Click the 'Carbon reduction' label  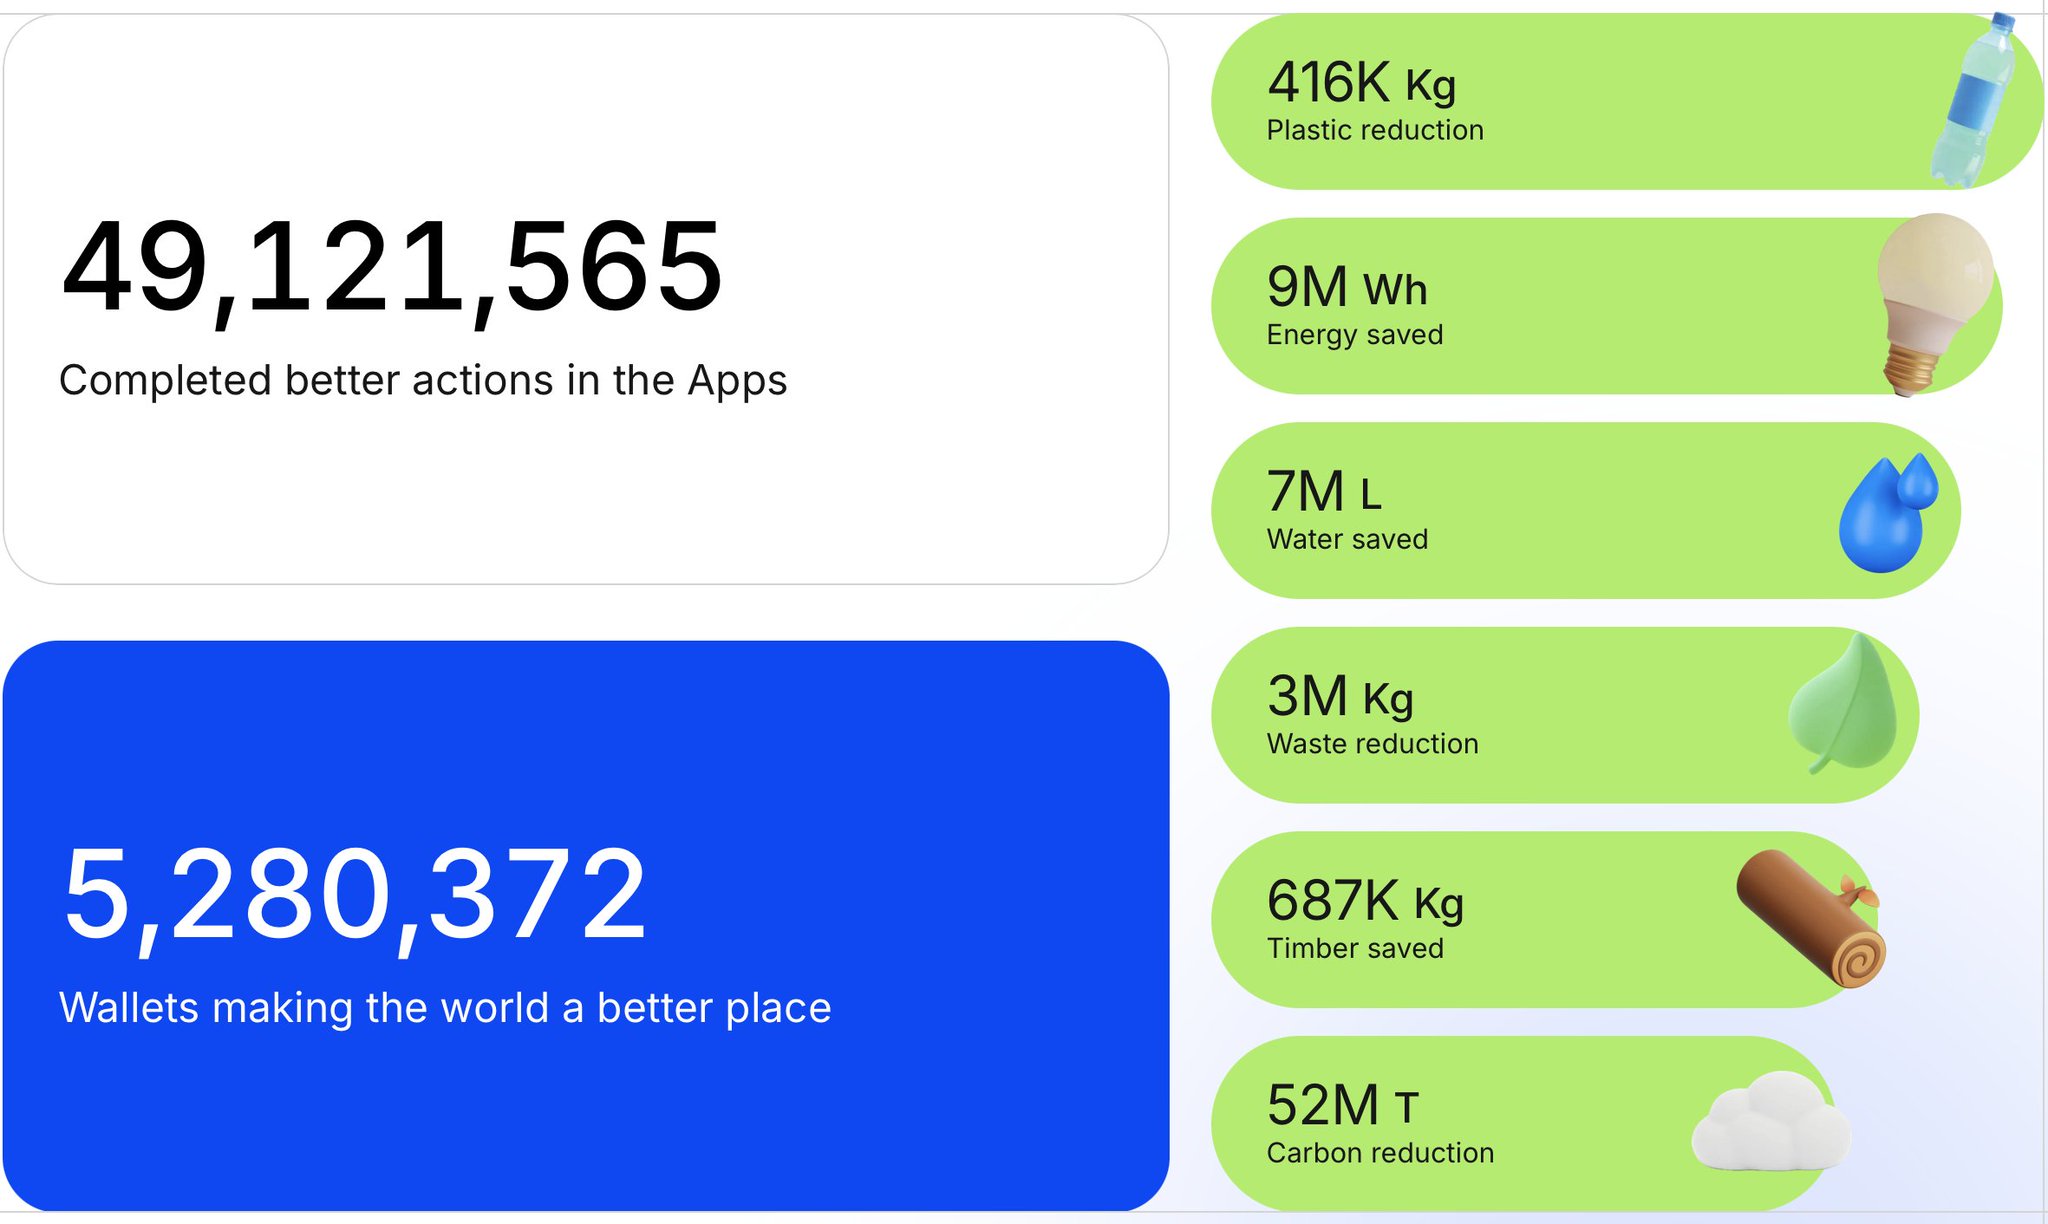tap(1380, 1153)
